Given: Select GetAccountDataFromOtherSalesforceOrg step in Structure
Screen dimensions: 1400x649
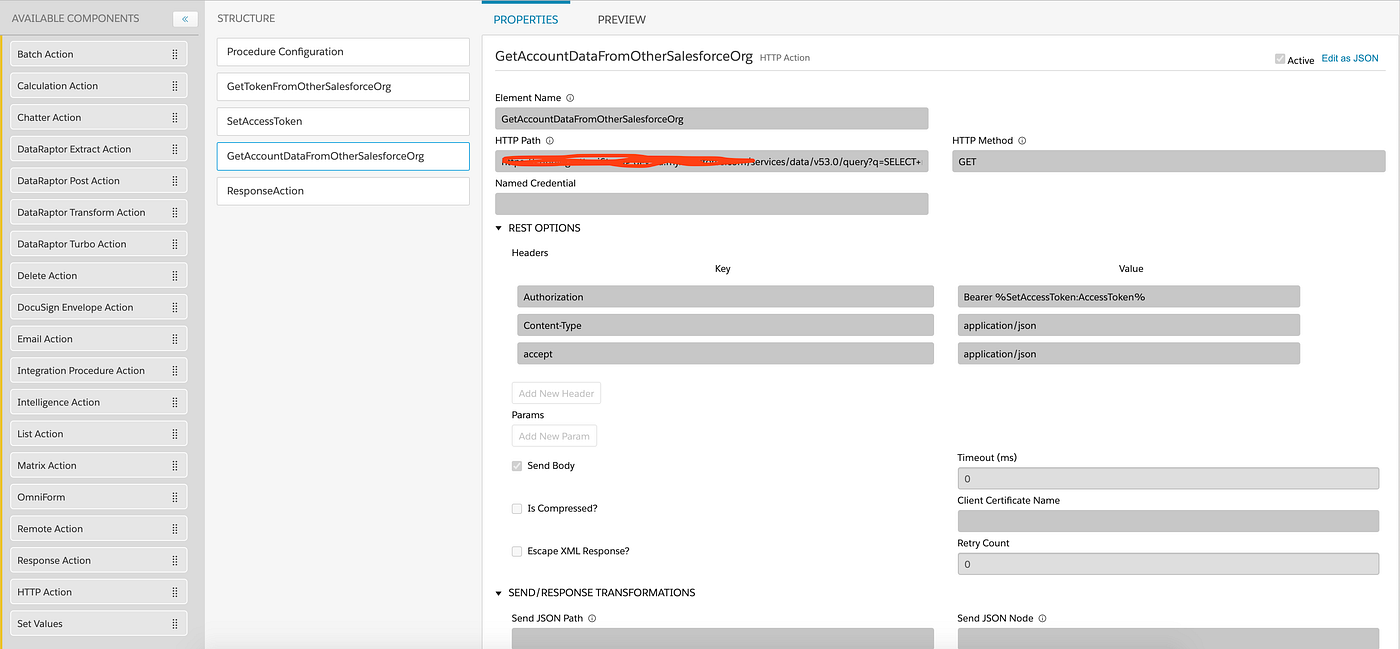Looking at the screenshot, I should pos(342,156).
